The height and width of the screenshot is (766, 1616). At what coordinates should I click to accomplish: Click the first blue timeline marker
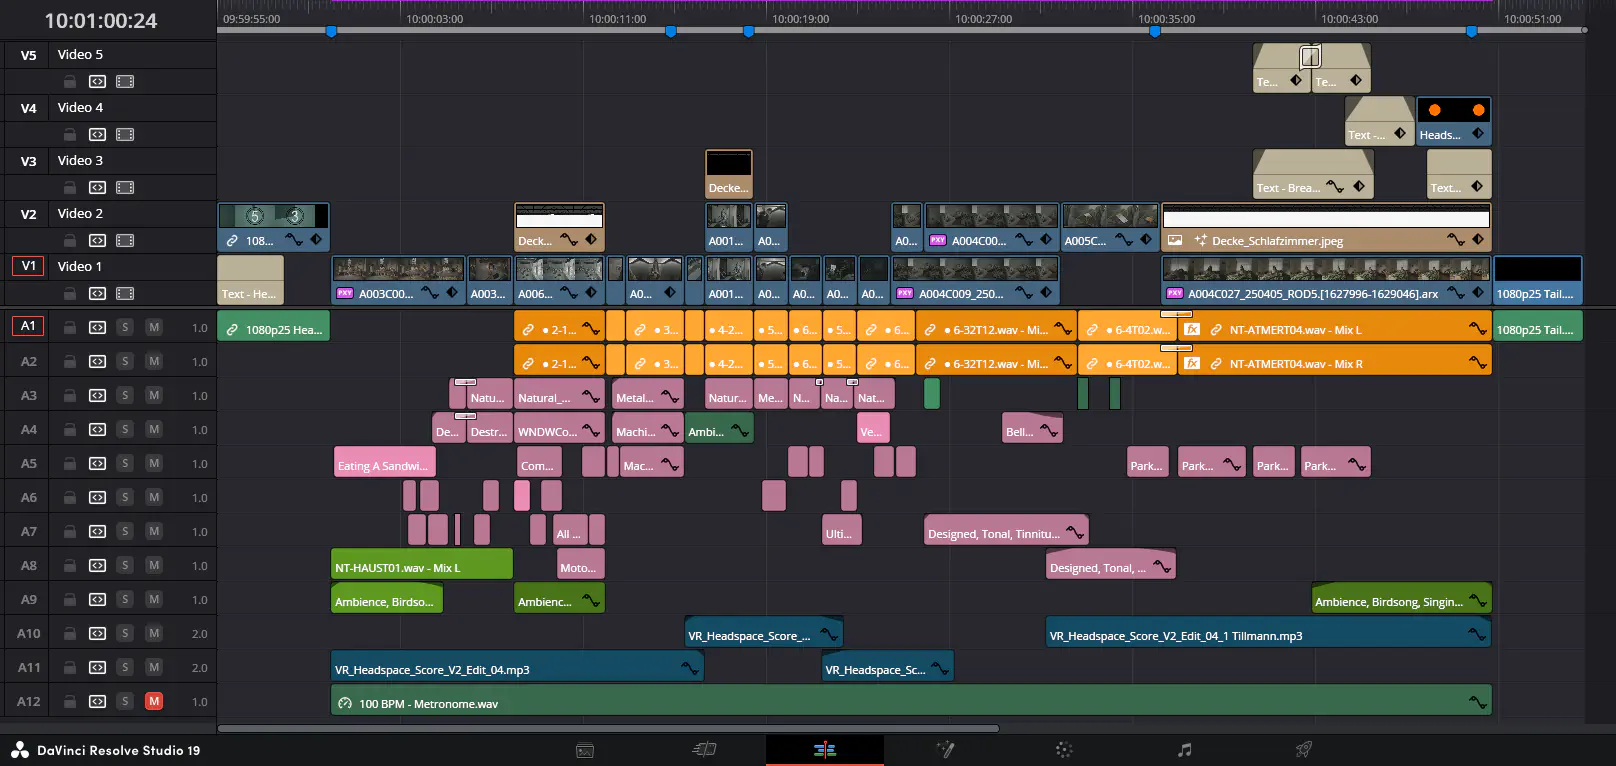(x=331, y=32)
